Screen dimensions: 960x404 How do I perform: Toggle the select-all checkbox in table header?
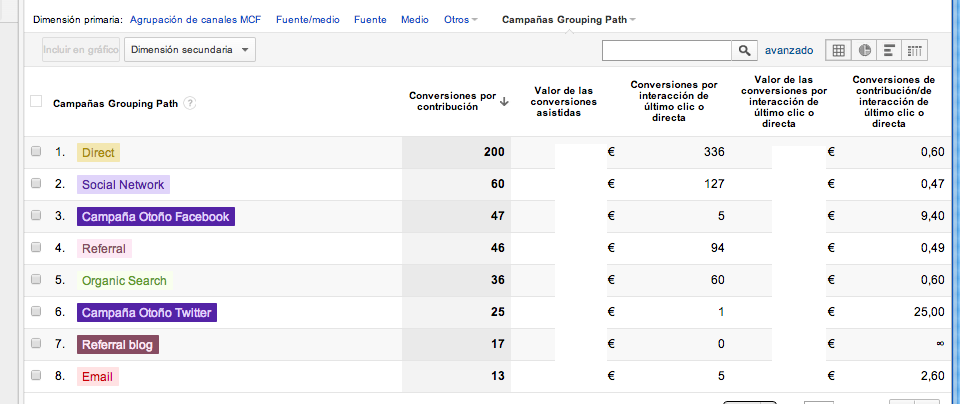coord(36,101)
